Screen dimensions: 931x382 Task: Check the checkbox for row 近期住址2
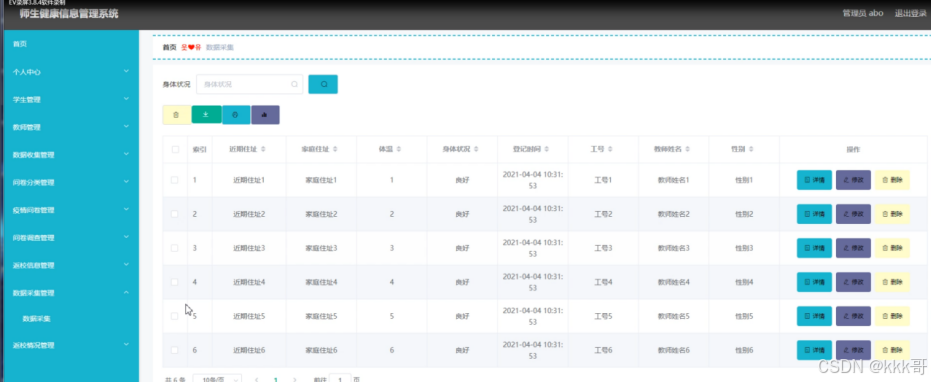pos(175,214)
